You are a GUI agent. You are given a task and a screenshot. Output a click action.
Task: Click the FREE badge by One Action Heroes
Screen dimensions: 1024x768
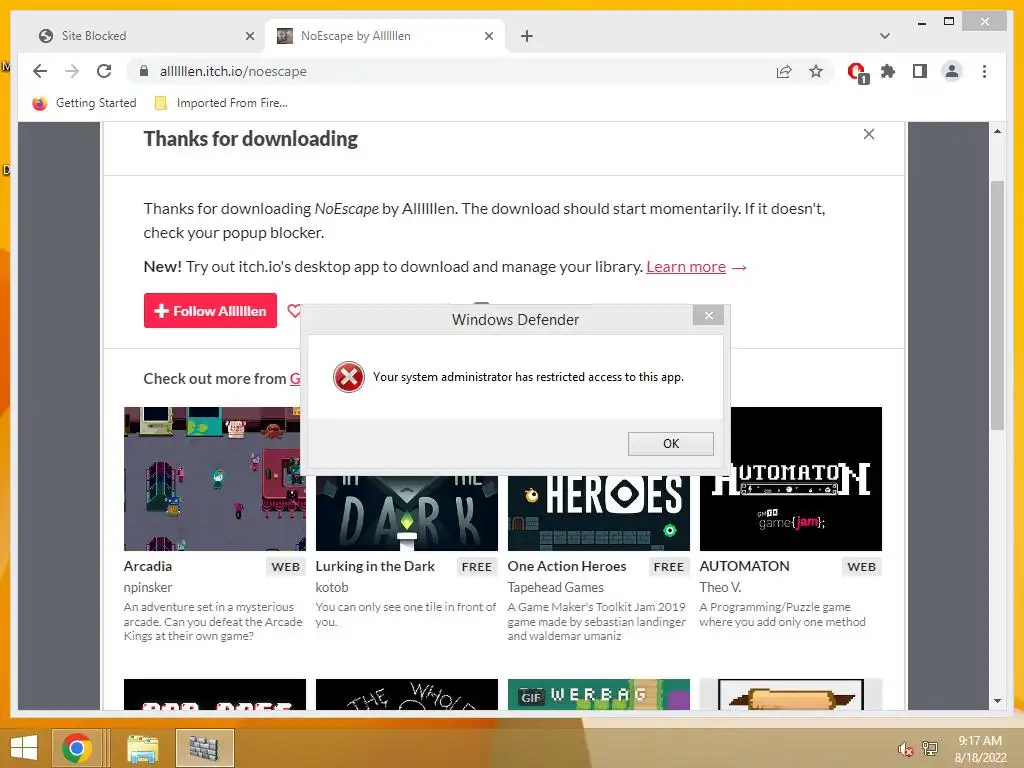[x=669, y=567]
